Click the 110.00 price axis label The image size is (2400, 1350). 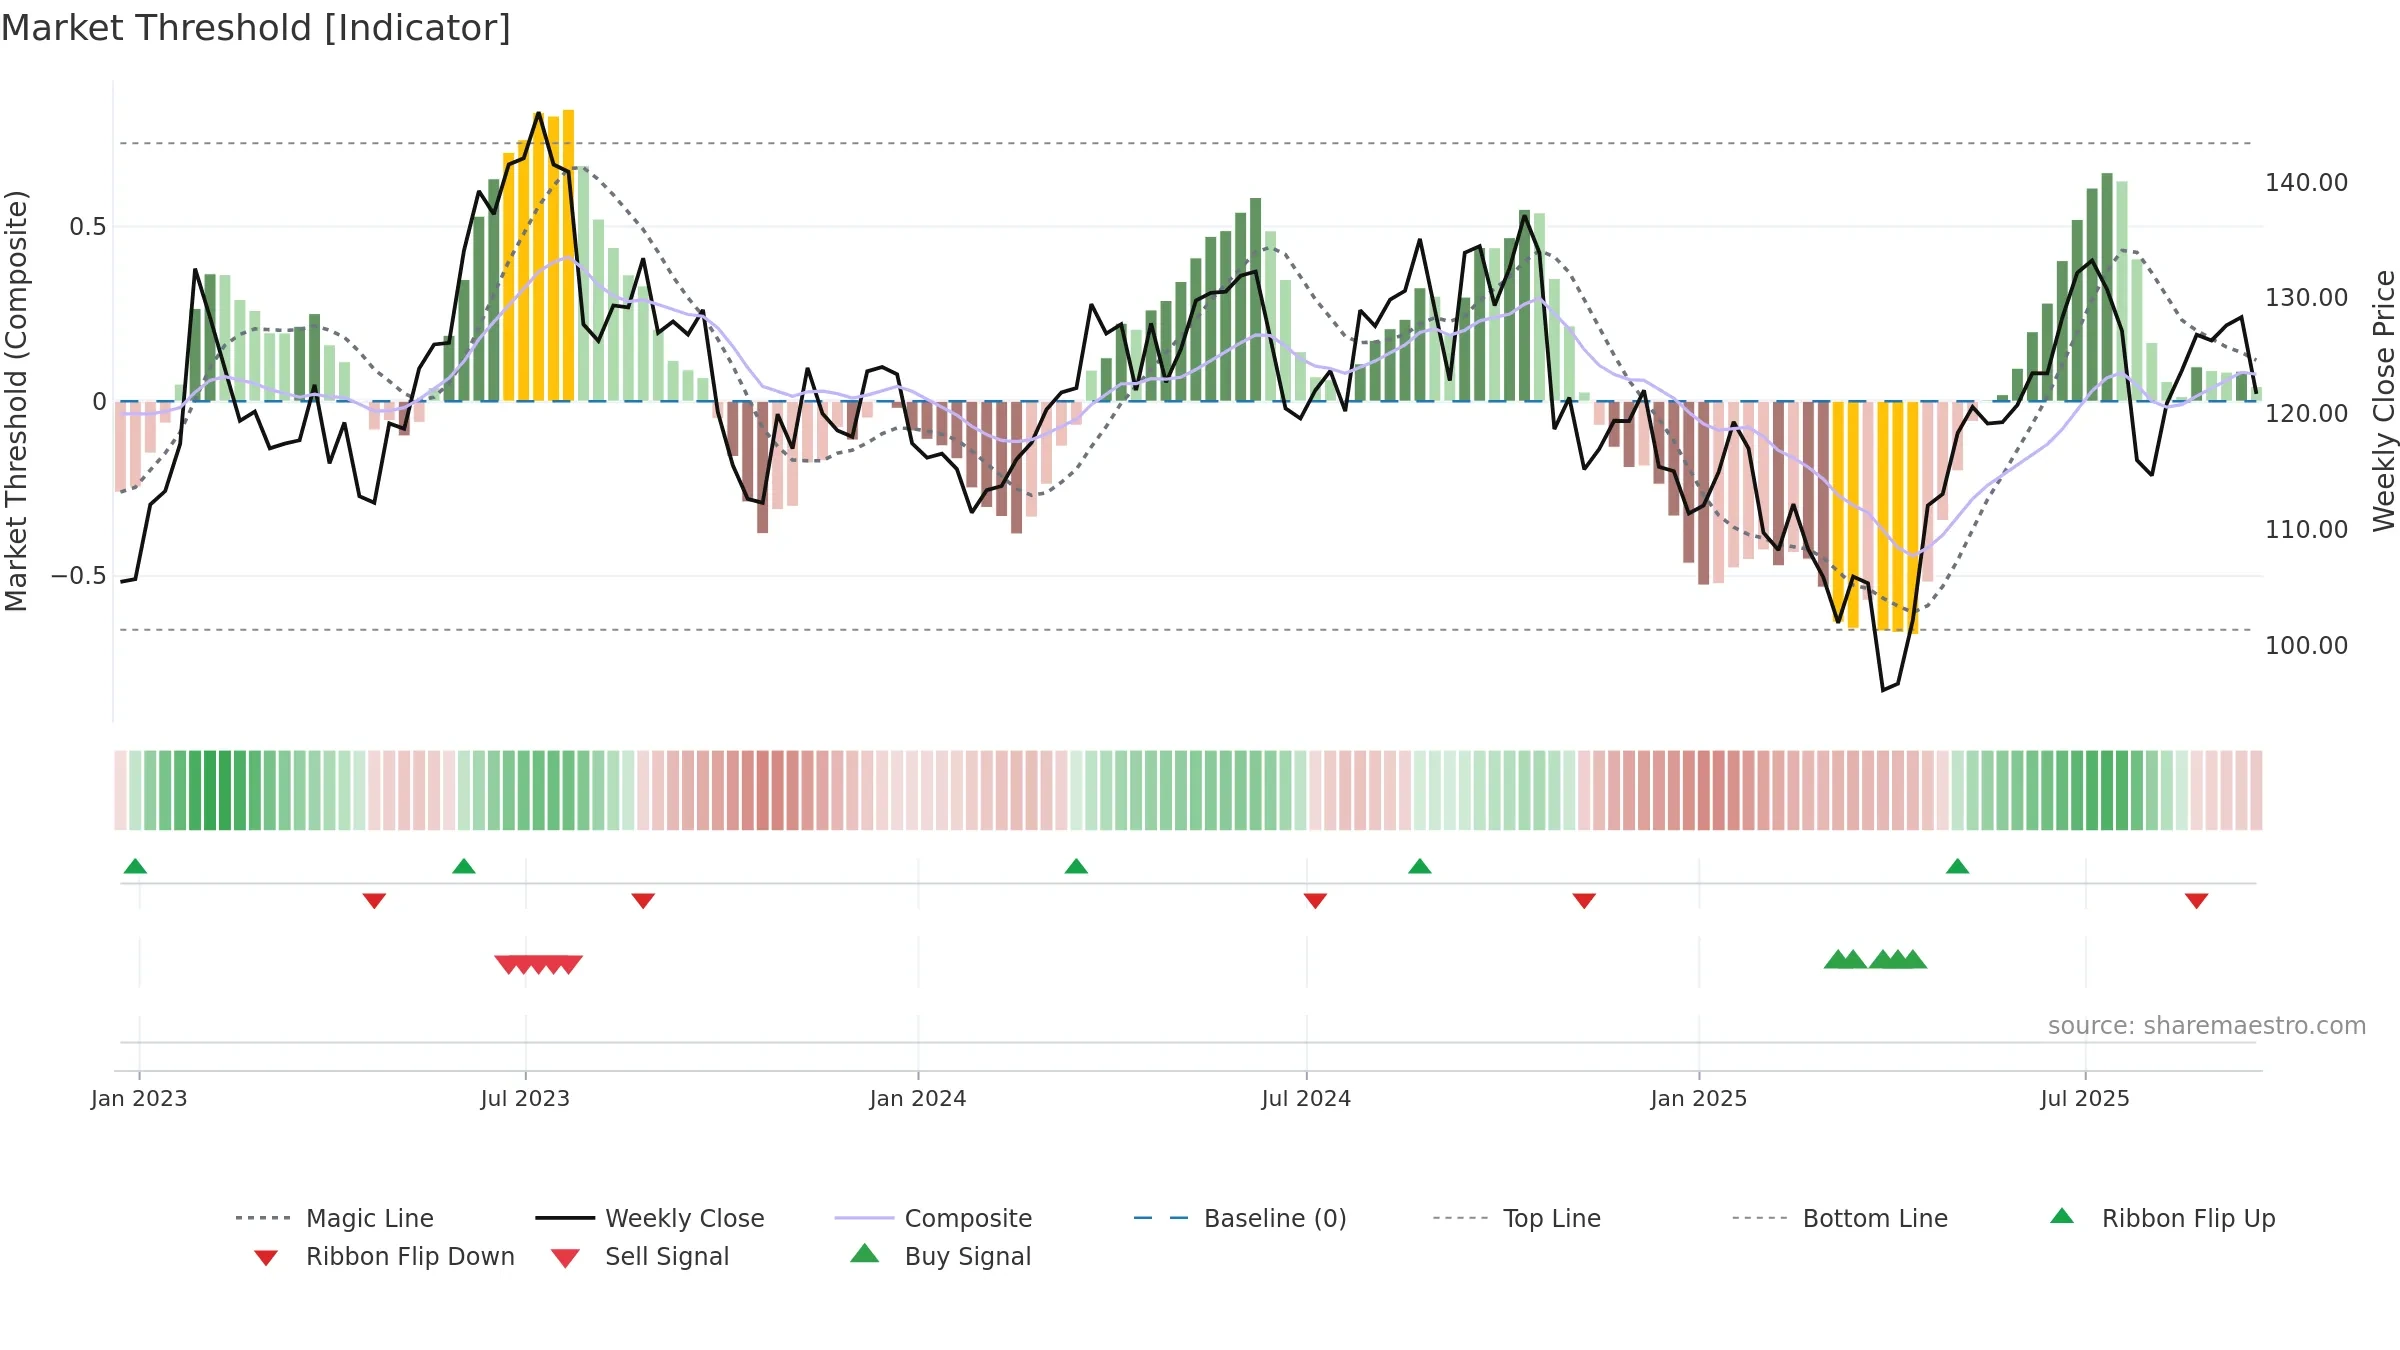pos(2306,529)
